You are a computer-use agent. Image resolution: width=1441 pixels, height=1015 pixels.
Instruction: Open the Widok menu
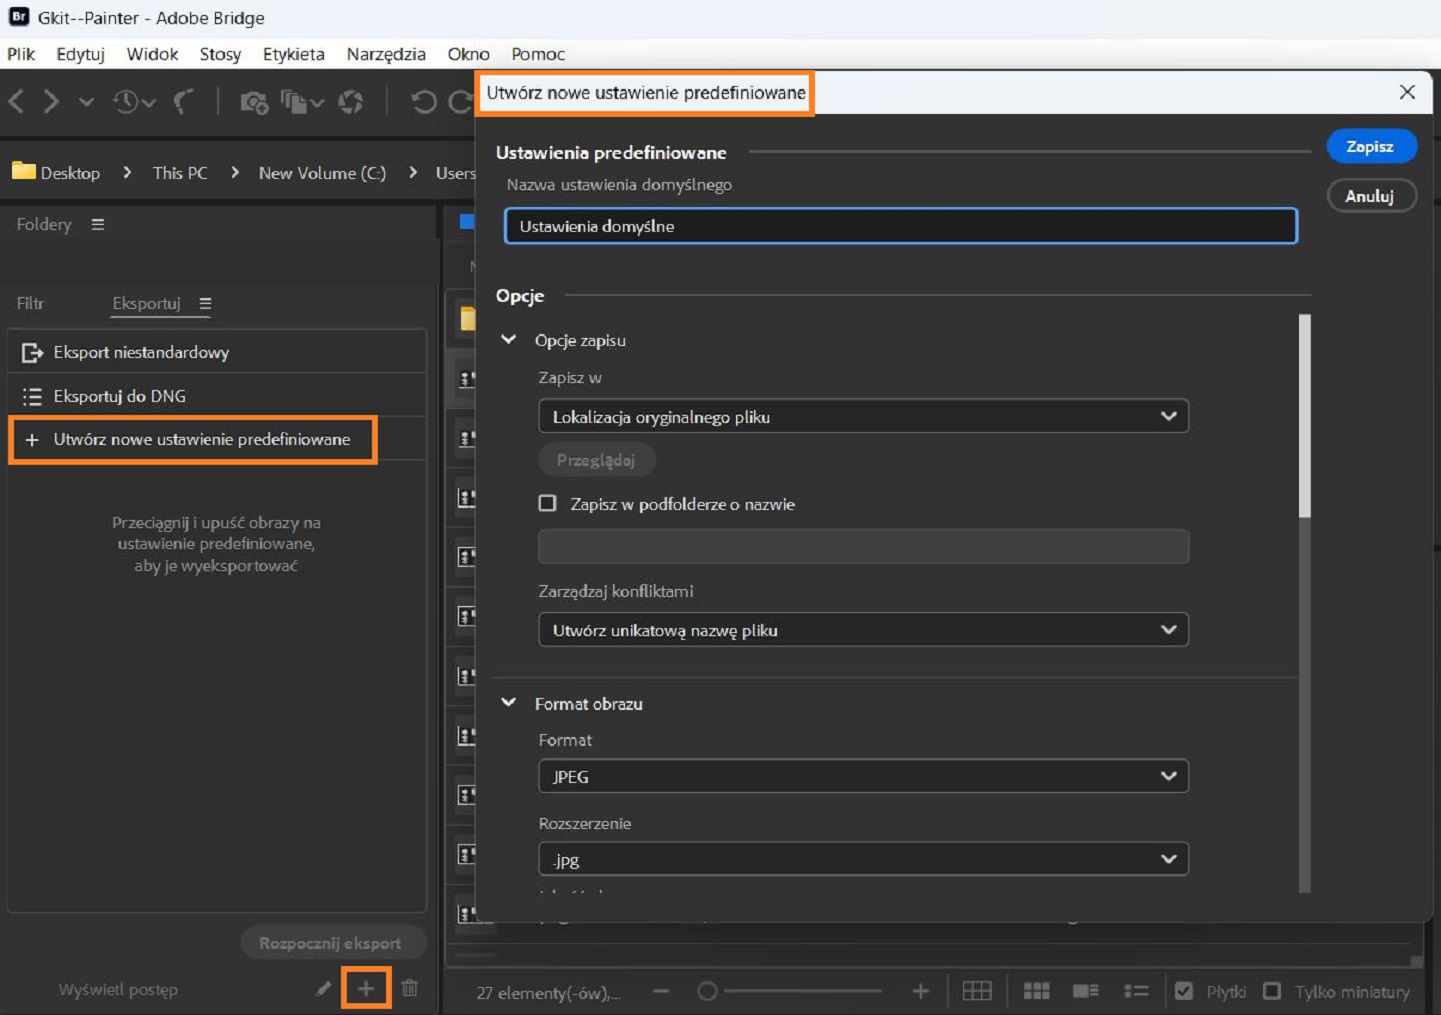pyautogui.click(x=152, y=54)
